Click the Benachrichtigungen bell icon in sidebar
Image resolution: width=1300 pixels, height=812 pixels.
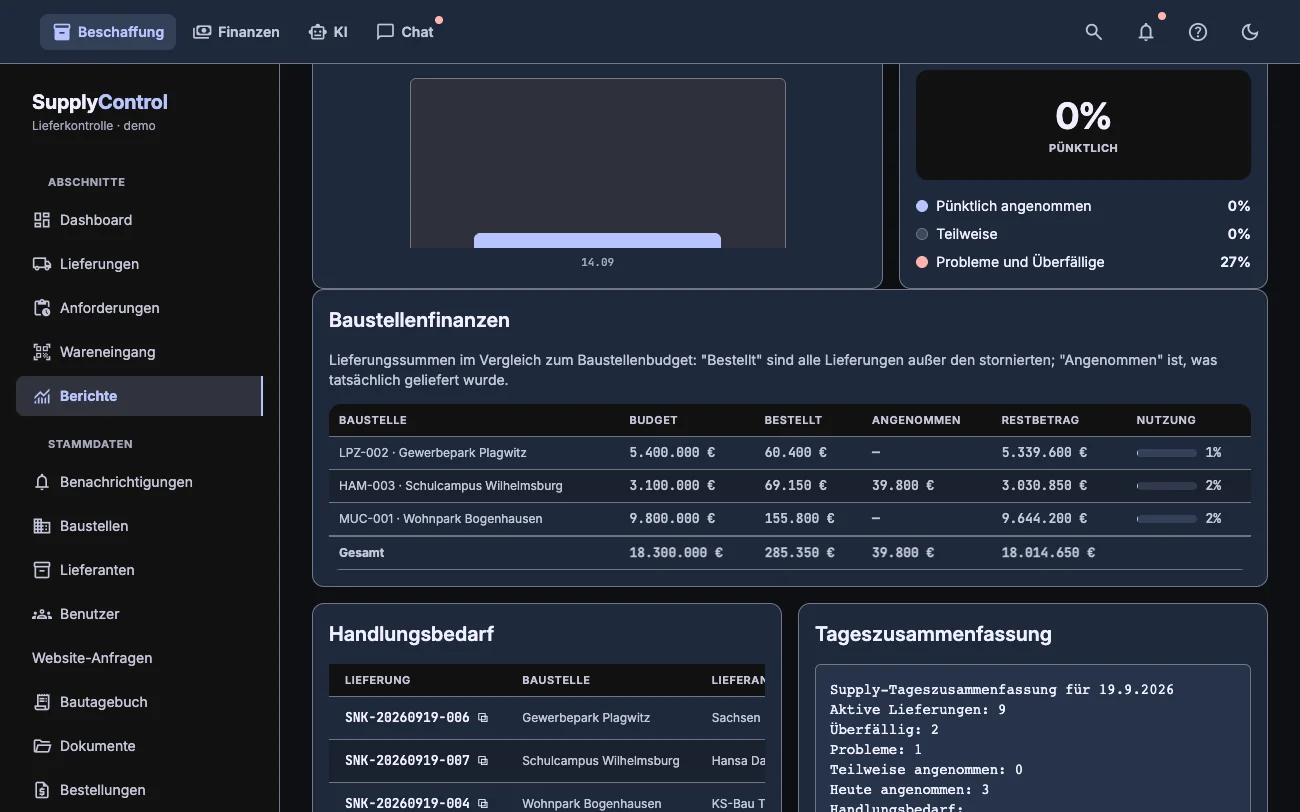point(42,482)
